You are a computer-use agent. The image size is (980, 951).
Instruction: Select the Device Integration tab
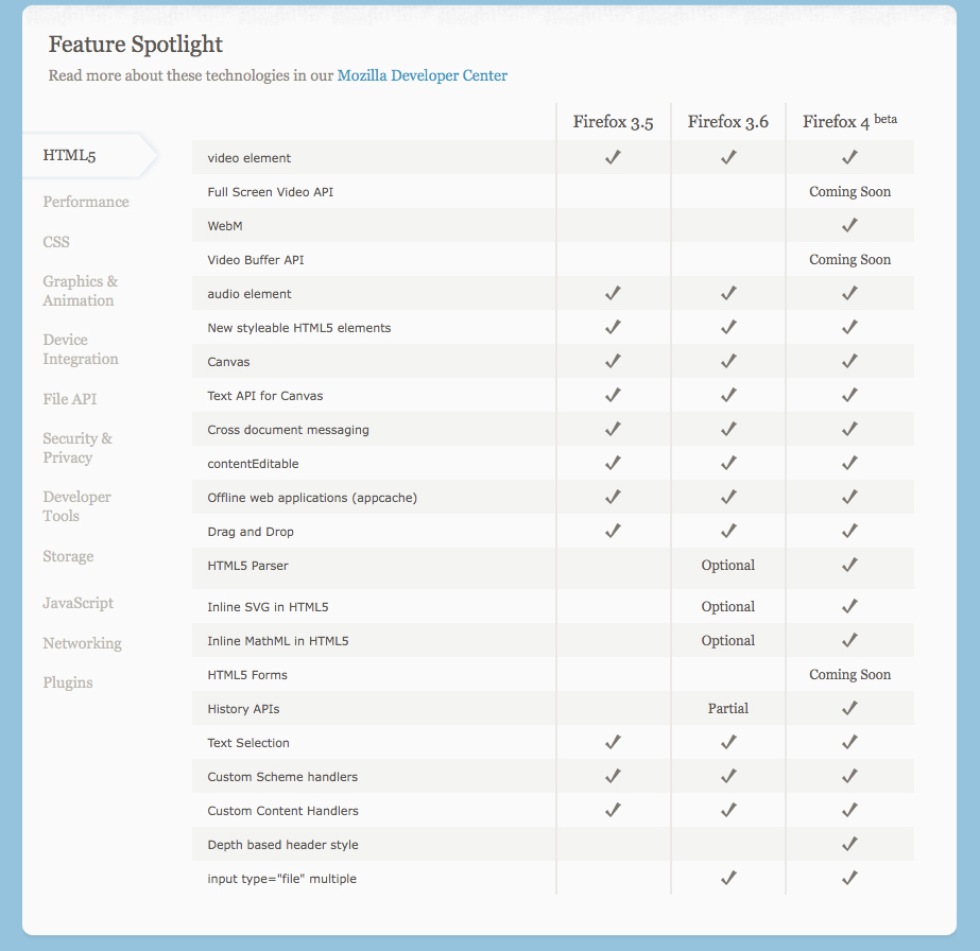[x=80, y=349]
